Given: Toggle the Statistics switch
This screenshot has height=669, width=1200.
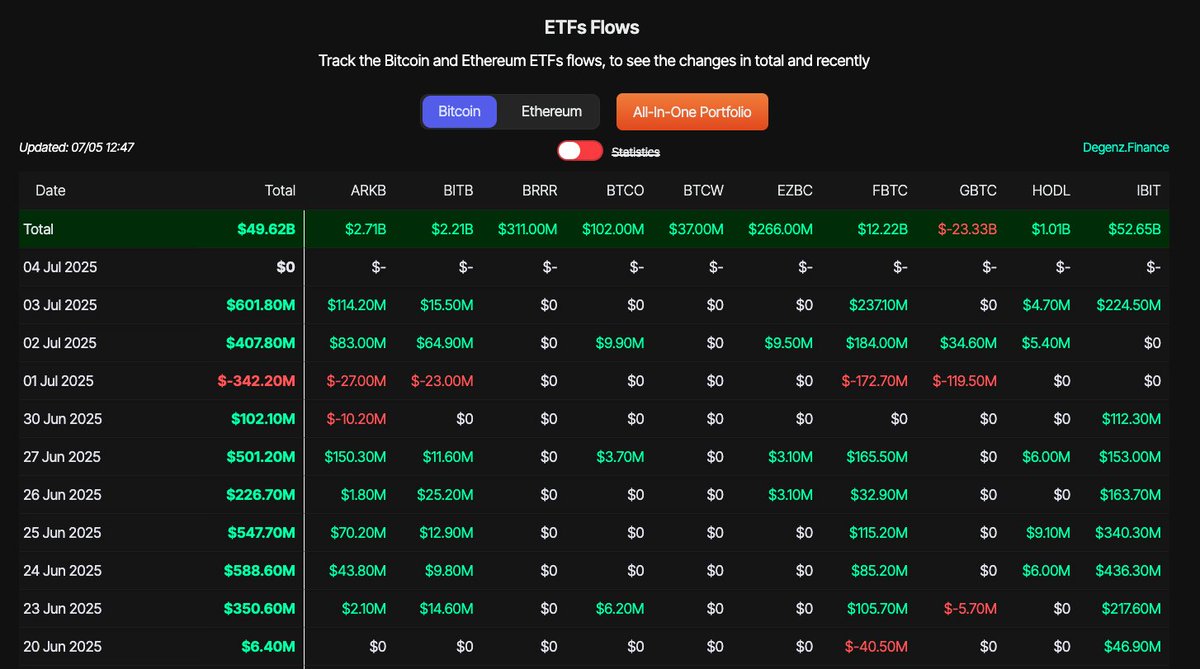Looking at the screenshot, I should 580,151.
